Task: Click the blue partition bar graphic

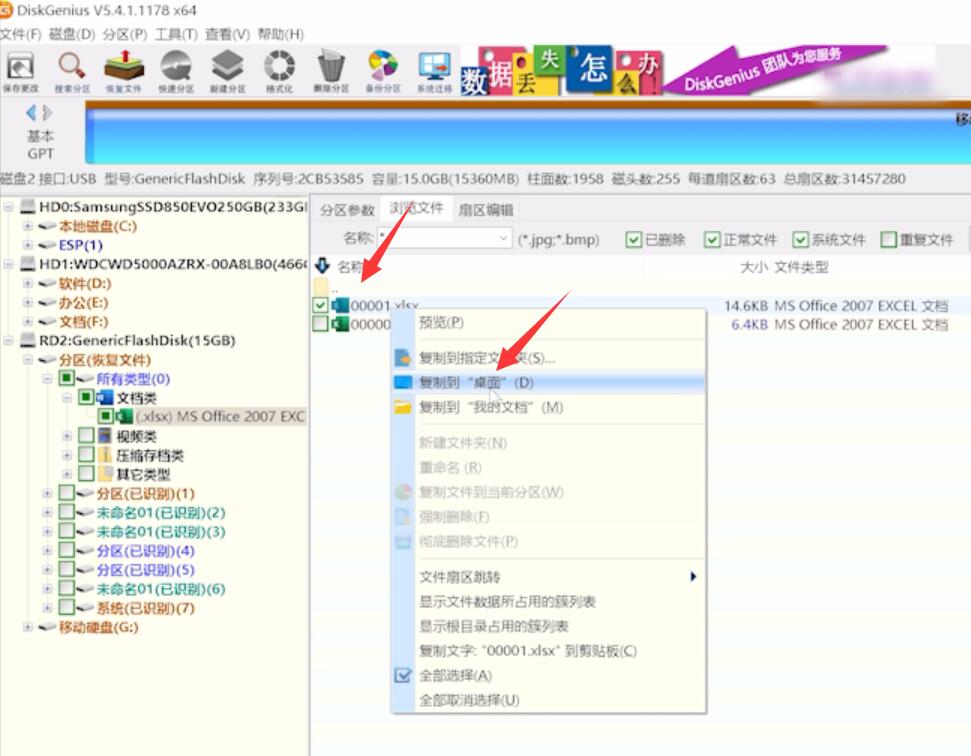Action: [x=528, y=136]
